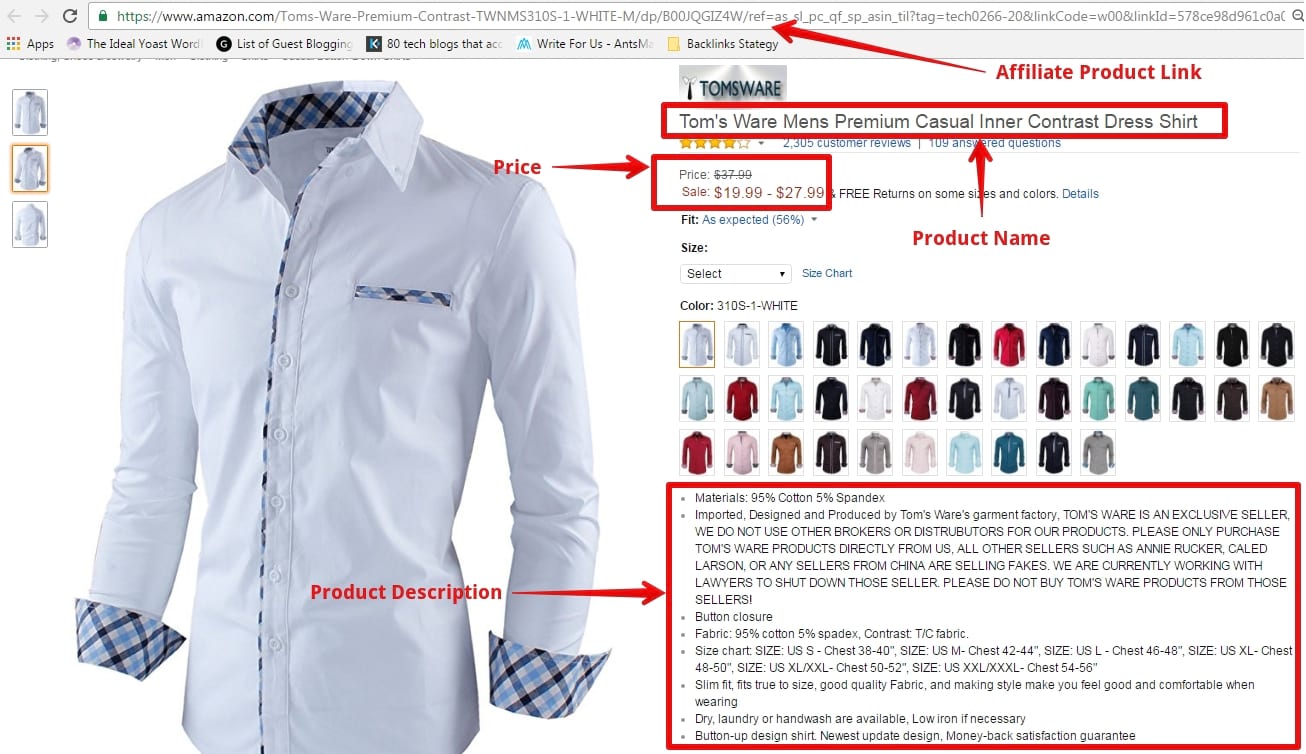Select the first product thumbnail image
The width and height of the screenshot is (1306, 754).
click(x=30, y=112)
